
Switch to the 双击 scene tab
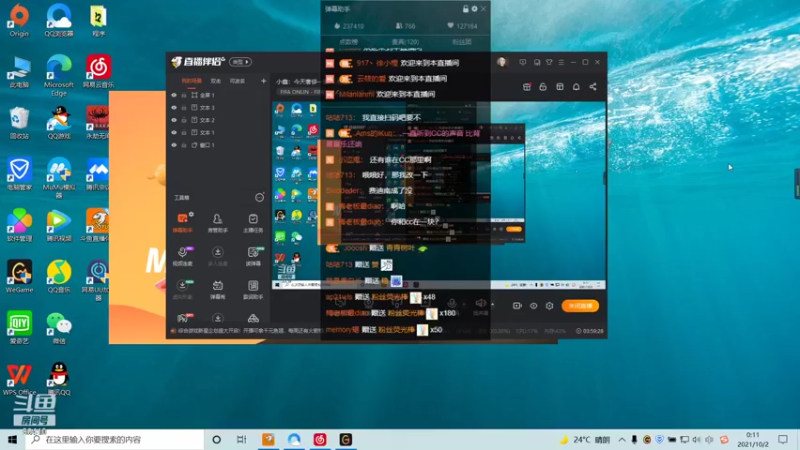tap(216, 81)
